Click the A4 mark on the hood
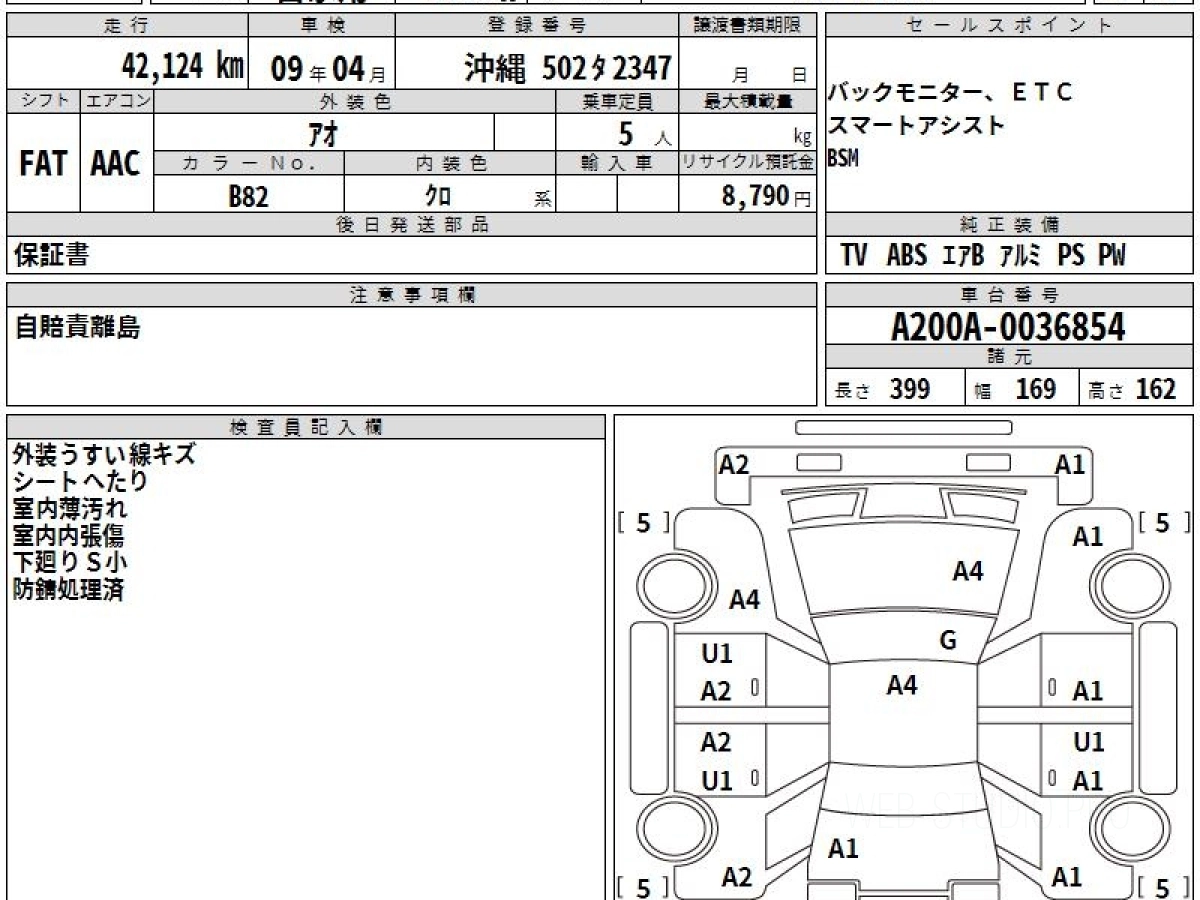 (x=967, y=571)
